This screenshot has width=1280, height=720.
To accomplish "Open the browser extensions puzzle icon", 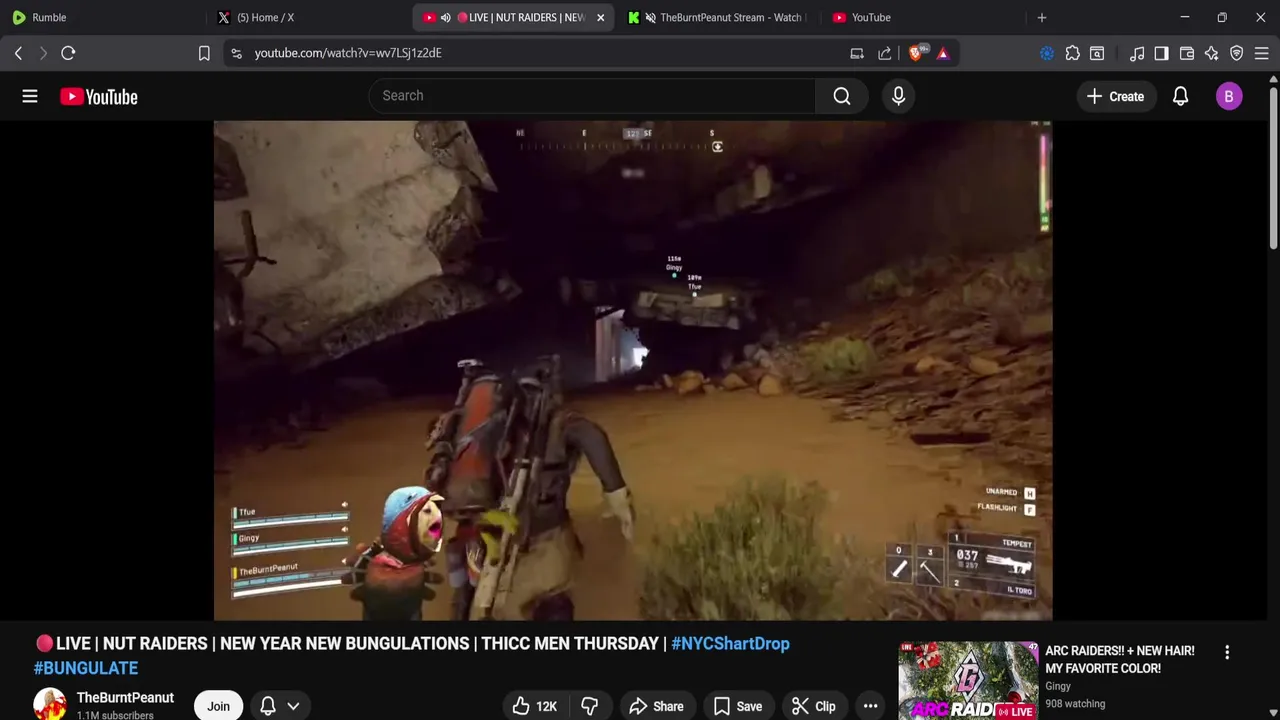I will [x=1072, y=53].
